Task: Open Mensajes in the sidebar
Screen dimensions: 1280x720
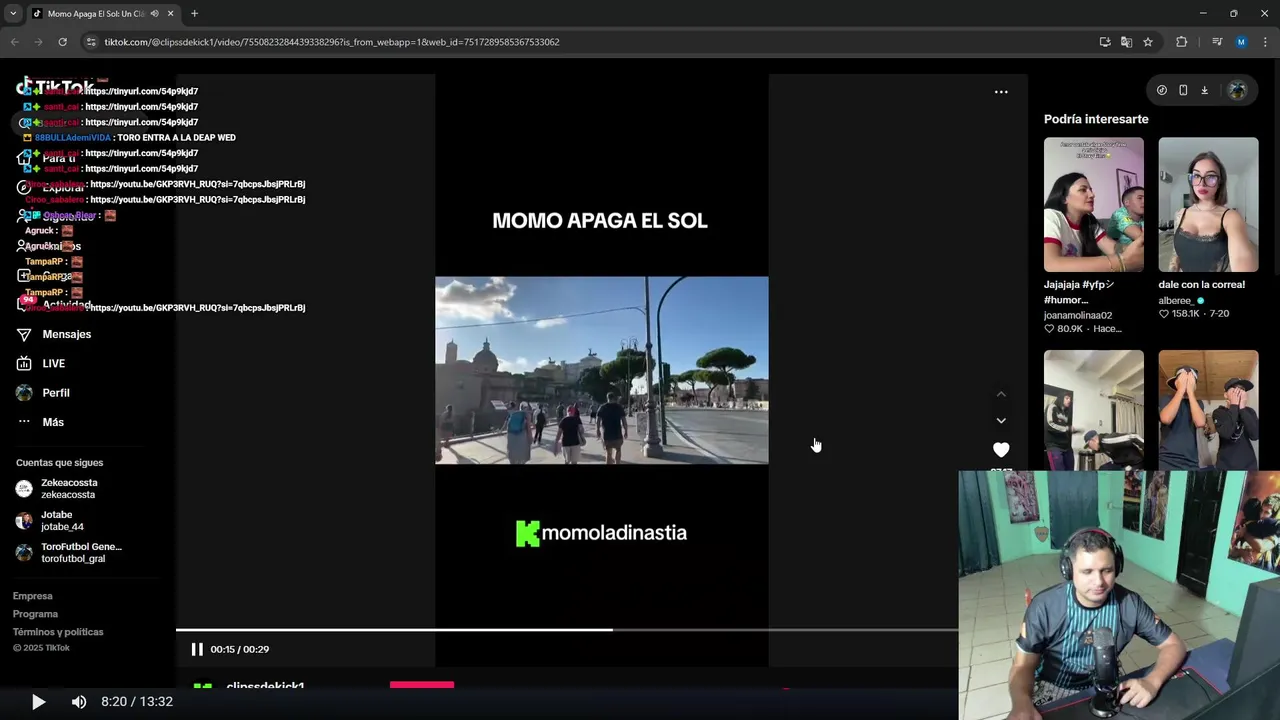Action: click(x=66, y=334)
